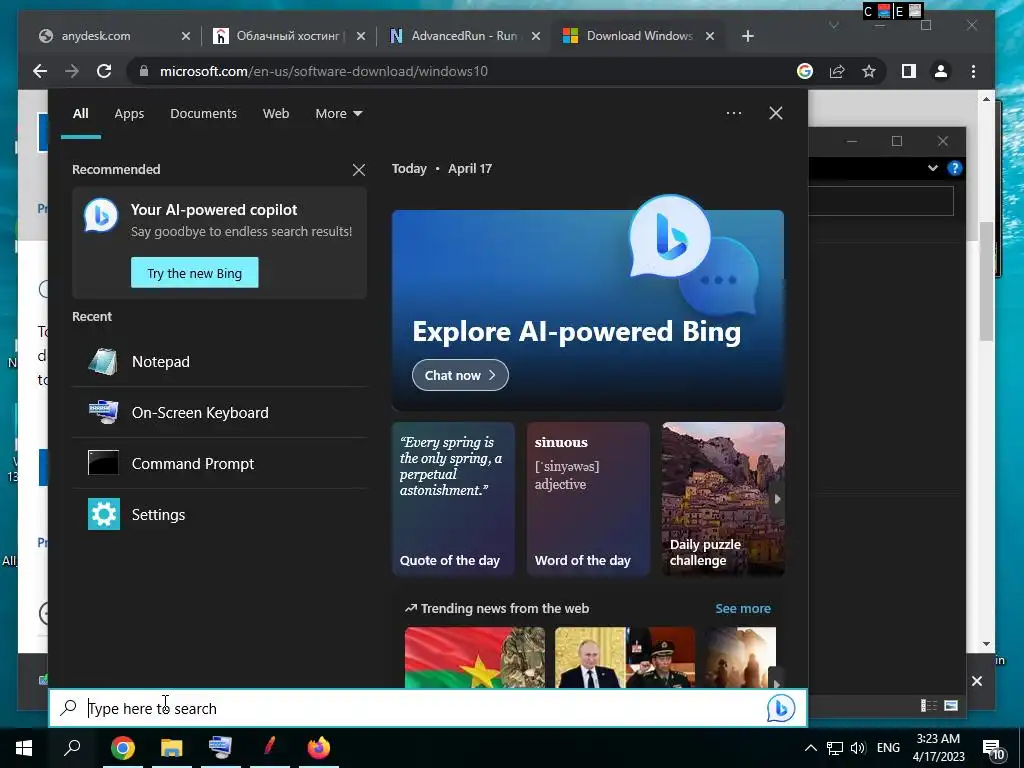Open Chrome profile avatar menu

pyautogui.click(x=940, y=71)
